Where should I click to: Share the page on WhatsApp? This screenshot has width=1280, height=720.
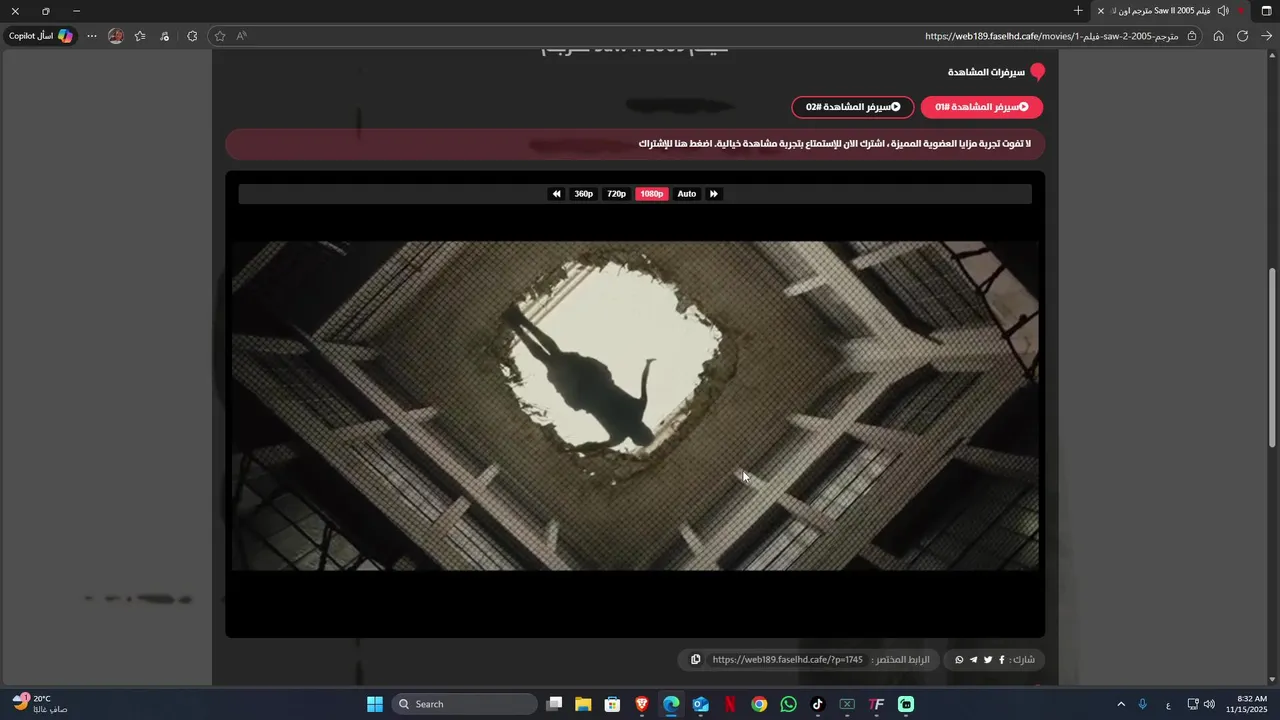960,660
